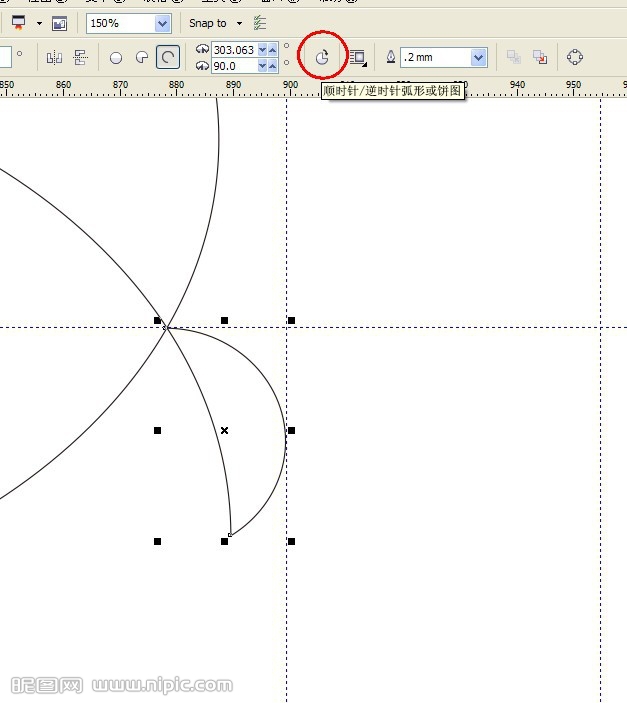The width and height of the screenshot is (627, 703).
Task: Click the To Back of Layer icon
Action: click(x=540, y=57)
